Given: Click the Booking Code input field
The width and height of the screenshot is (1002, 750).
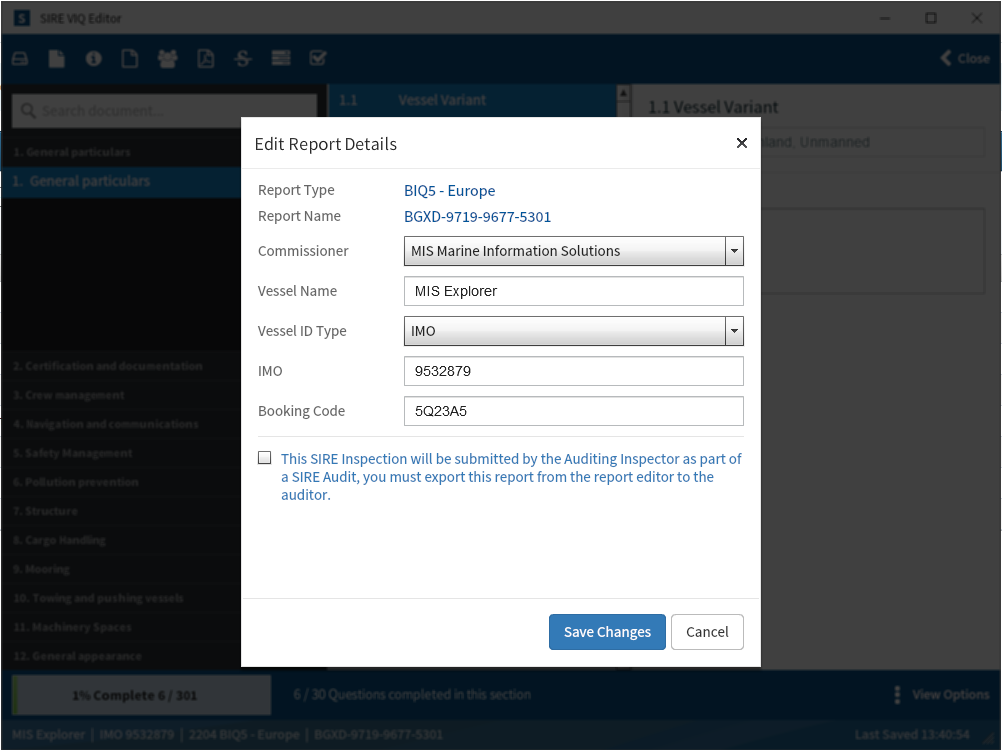Looking at the screenshot, I should click(x=573, y=411).
